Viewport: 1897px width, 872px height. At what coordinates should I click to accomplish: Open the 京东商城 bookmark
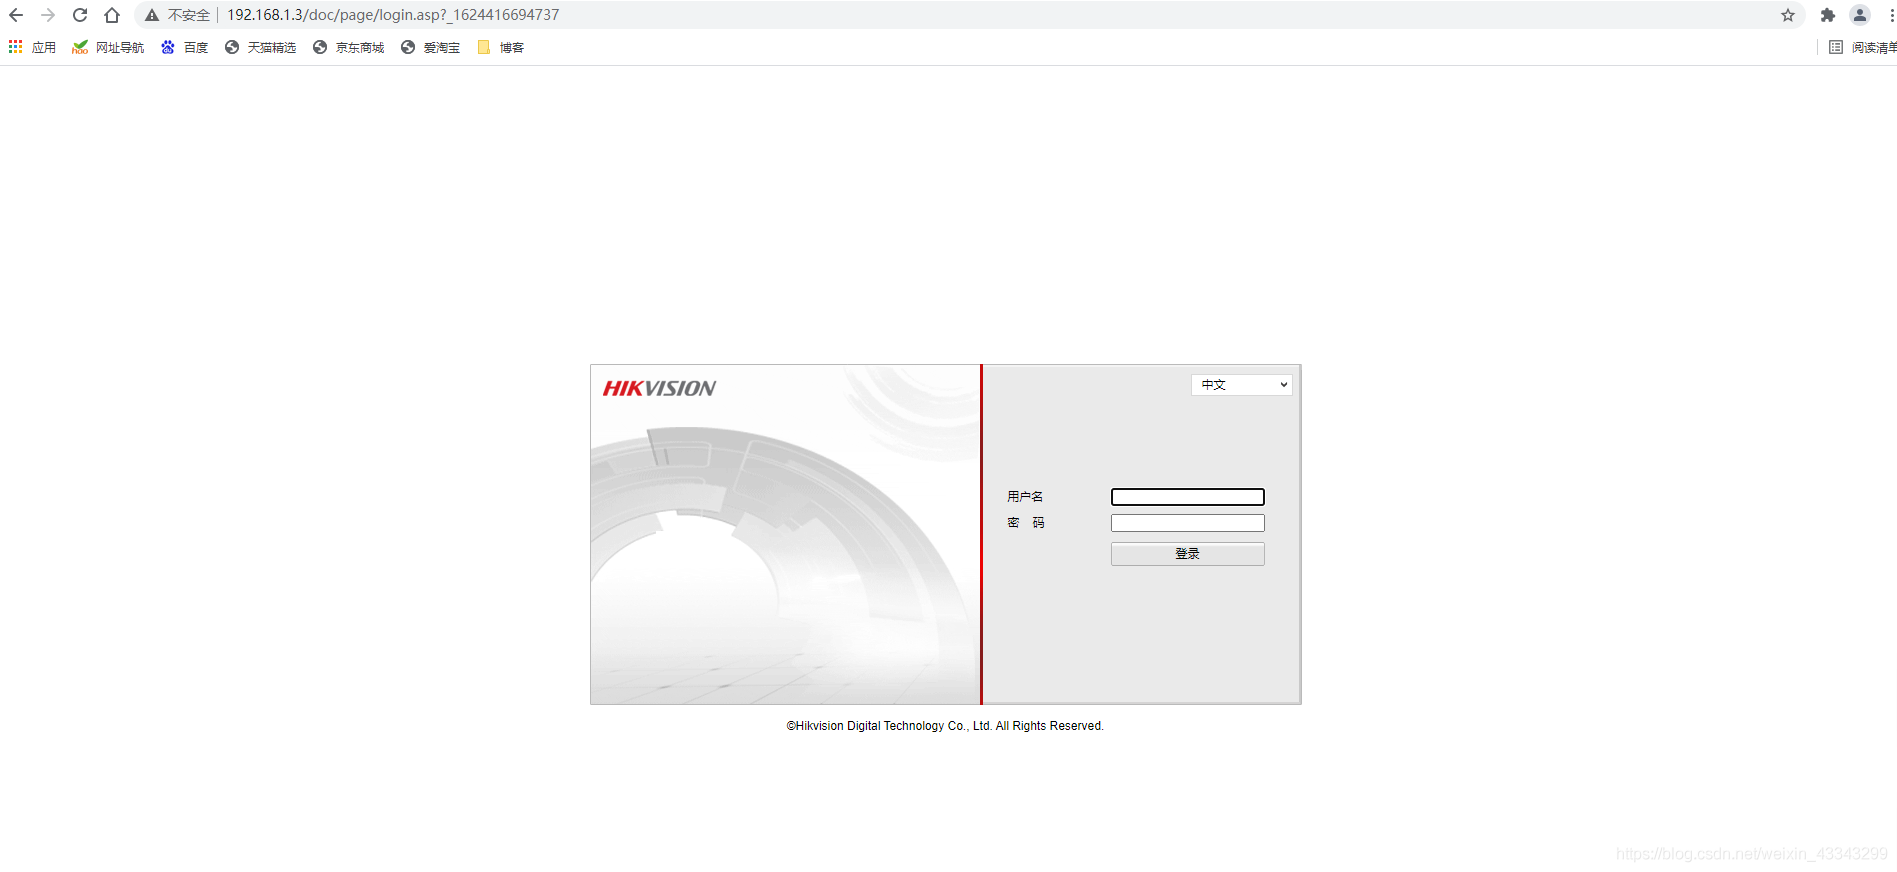click(x=349, y=47)
